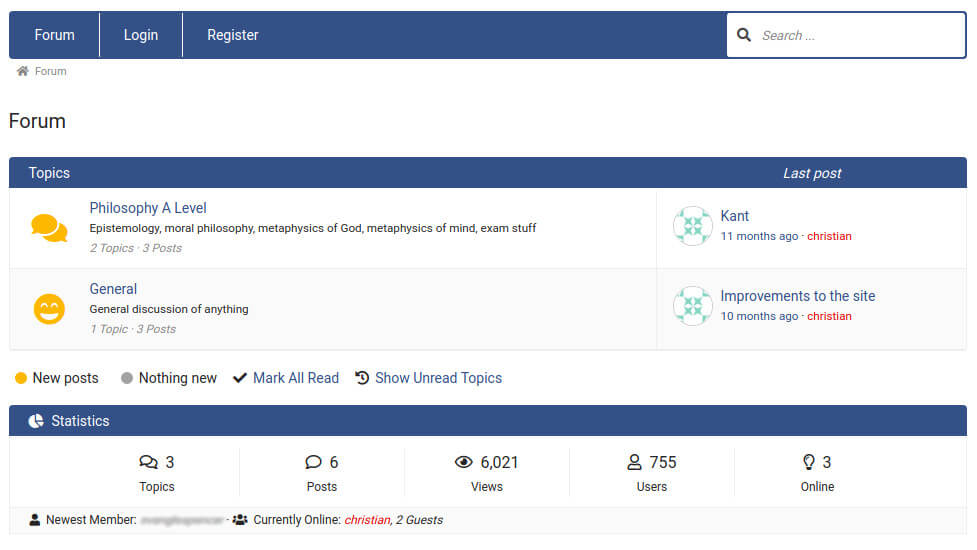
Task: Open the Forum menu item
Action: pyautogui.click(x=54, y=35)
